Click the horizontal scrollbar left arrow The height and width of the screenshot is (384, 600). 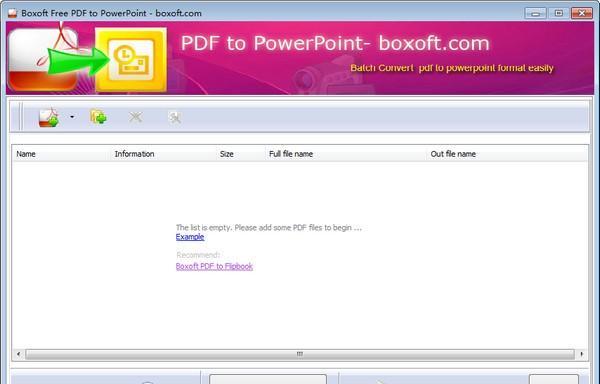click(18, 354)
